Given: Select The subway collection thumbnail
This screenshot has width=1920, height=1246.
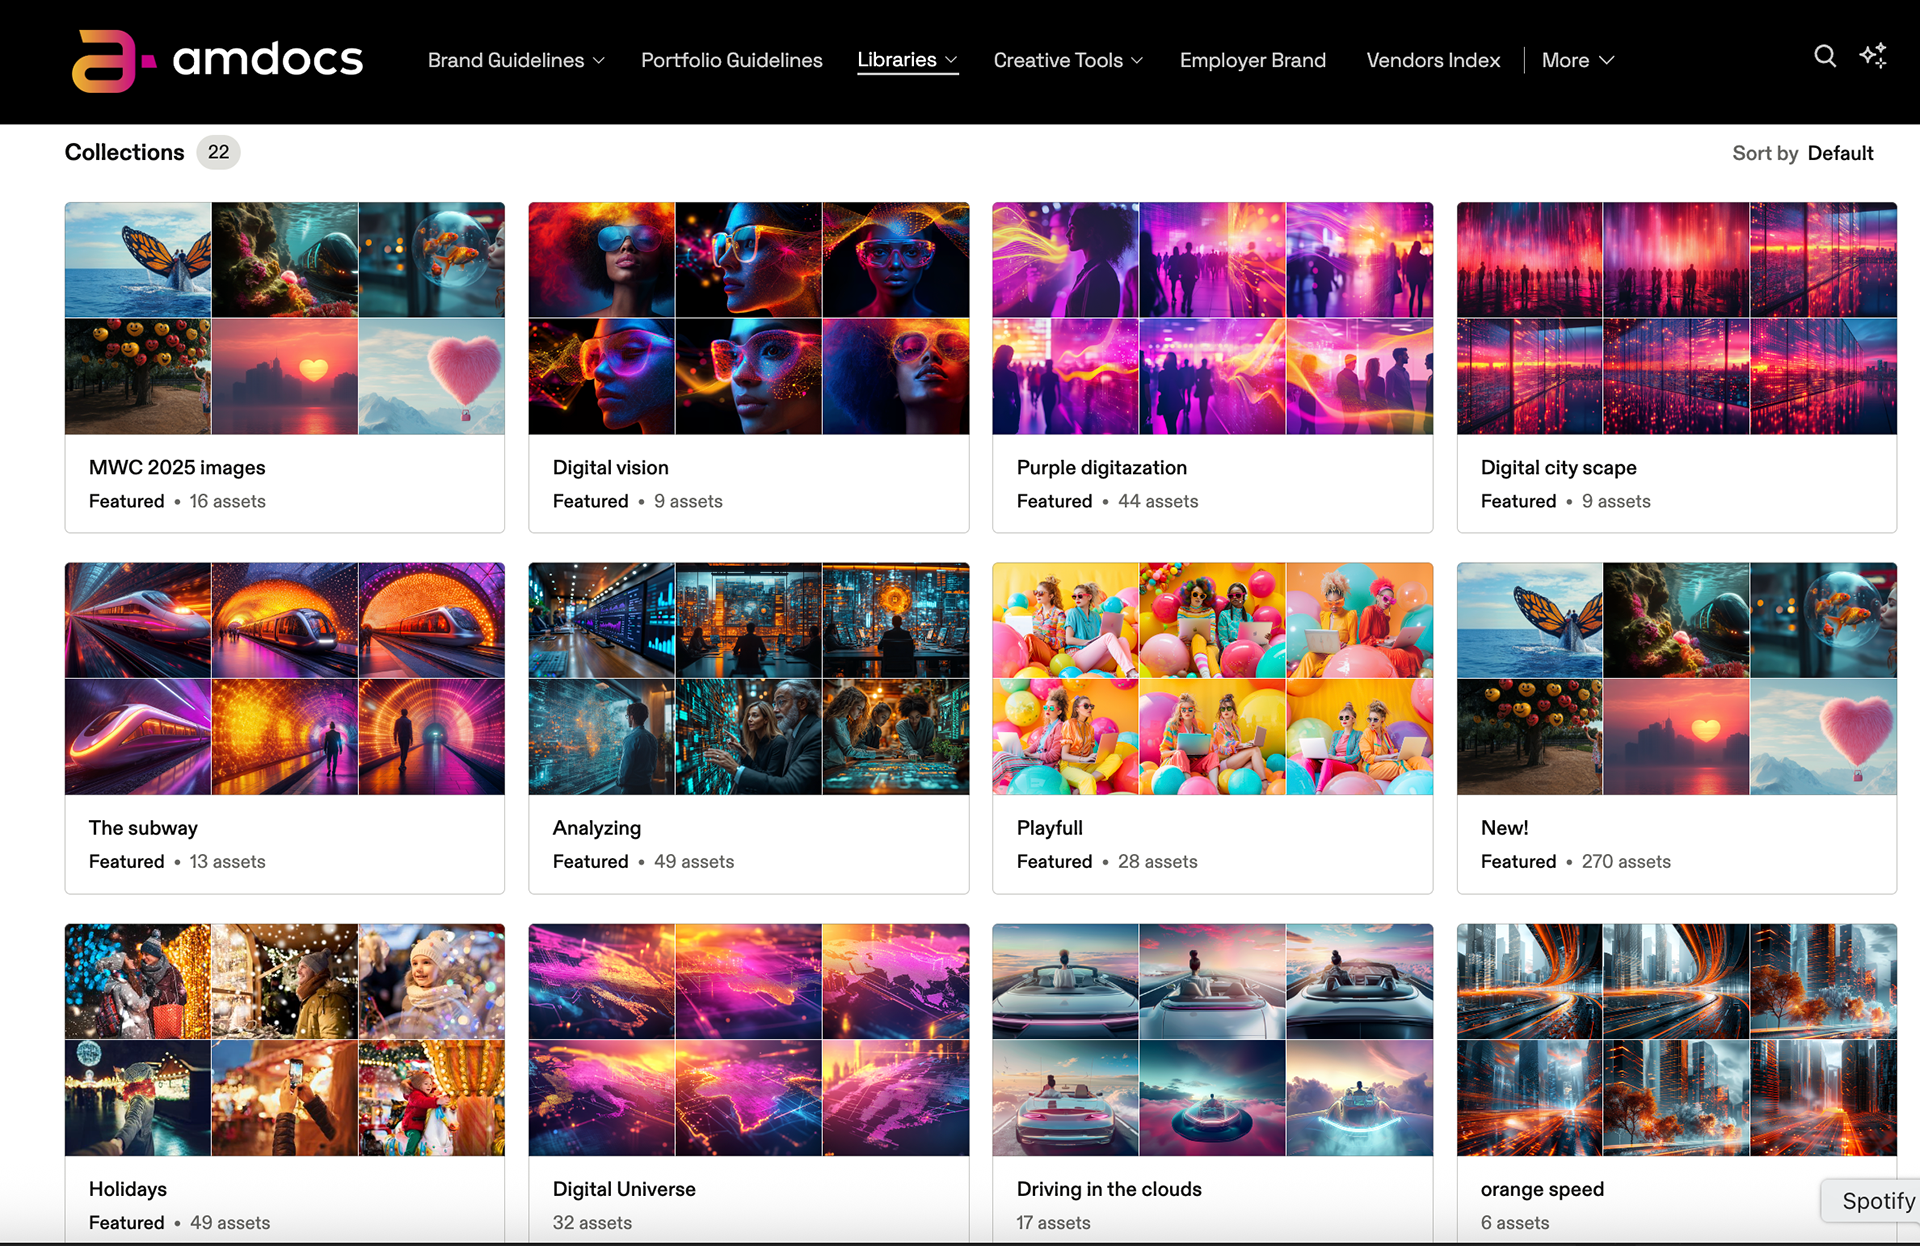Looking at the screenshot, I should 285,679.
